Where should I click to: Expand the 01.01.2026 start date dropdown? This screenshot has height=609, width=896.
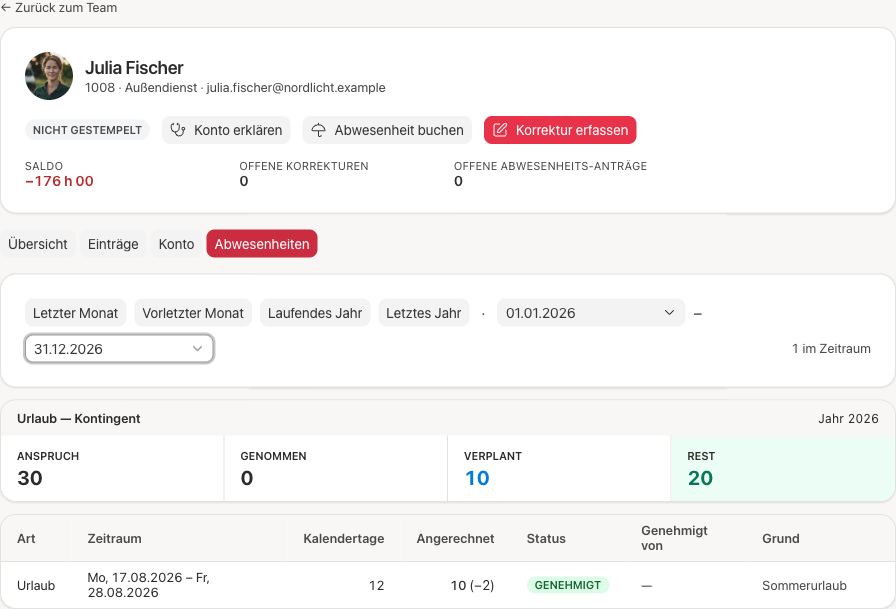tap(591, 313)
